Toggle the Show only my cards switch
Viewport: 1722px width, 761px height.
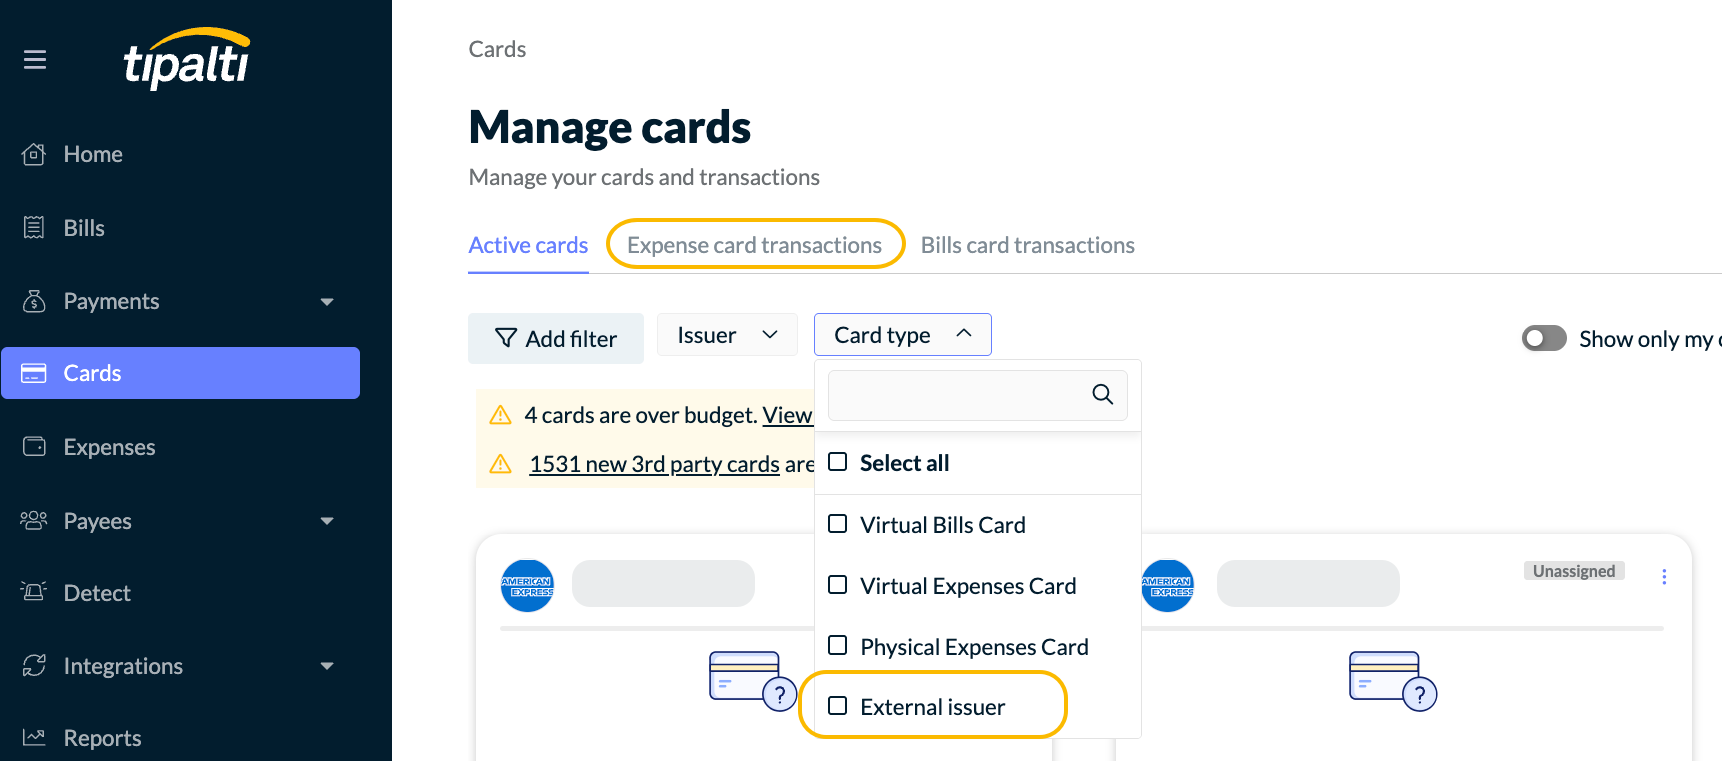coord(1544,339)
